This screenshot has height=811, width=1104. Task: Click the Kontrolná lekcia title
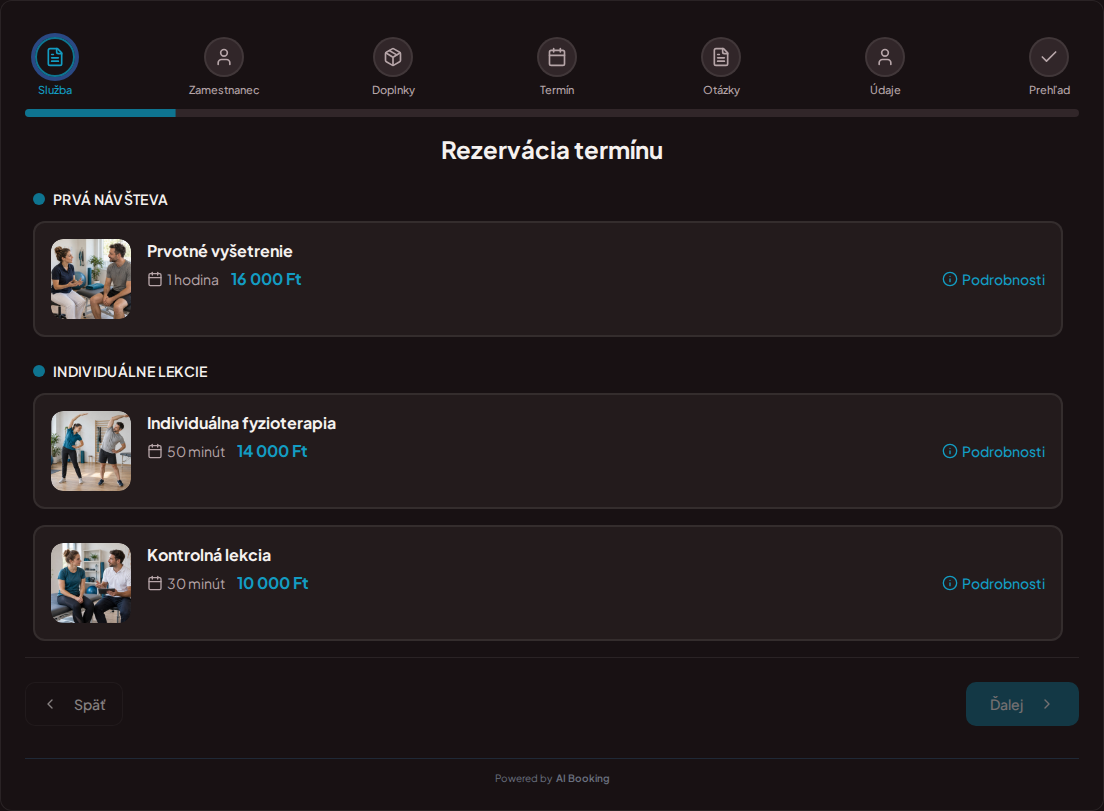click(x=209, y=555)
